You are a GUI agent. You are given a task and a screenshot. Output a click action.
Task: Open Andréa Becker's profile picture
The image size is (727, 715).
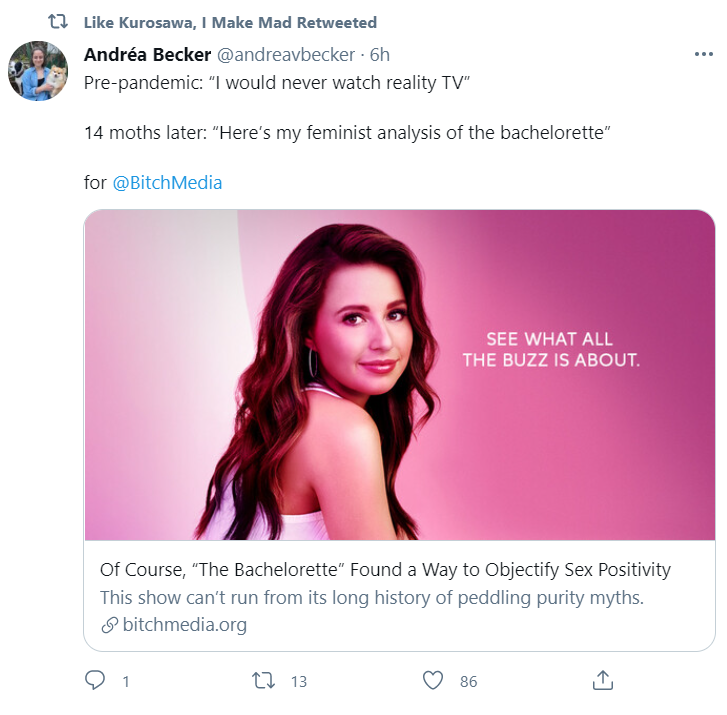38,70
